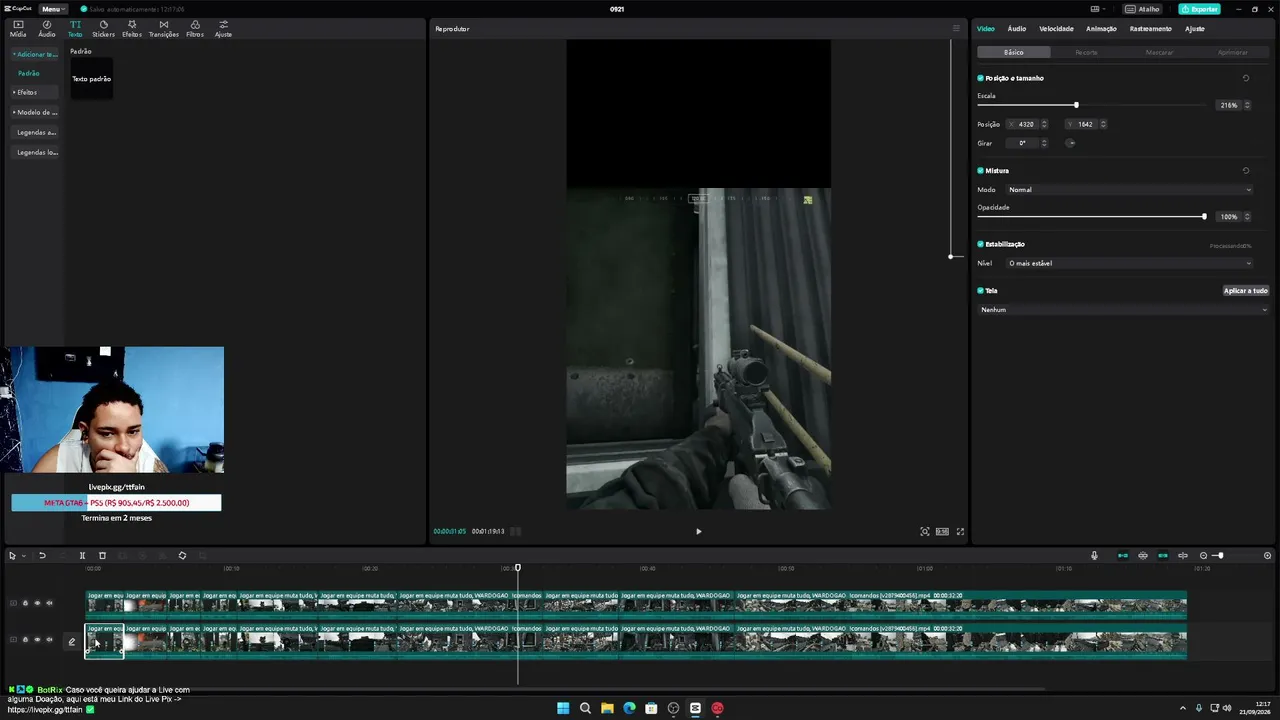Undo last action in timeline toolbar
This screenshot has width=1280, height=720.
(42, 555)
